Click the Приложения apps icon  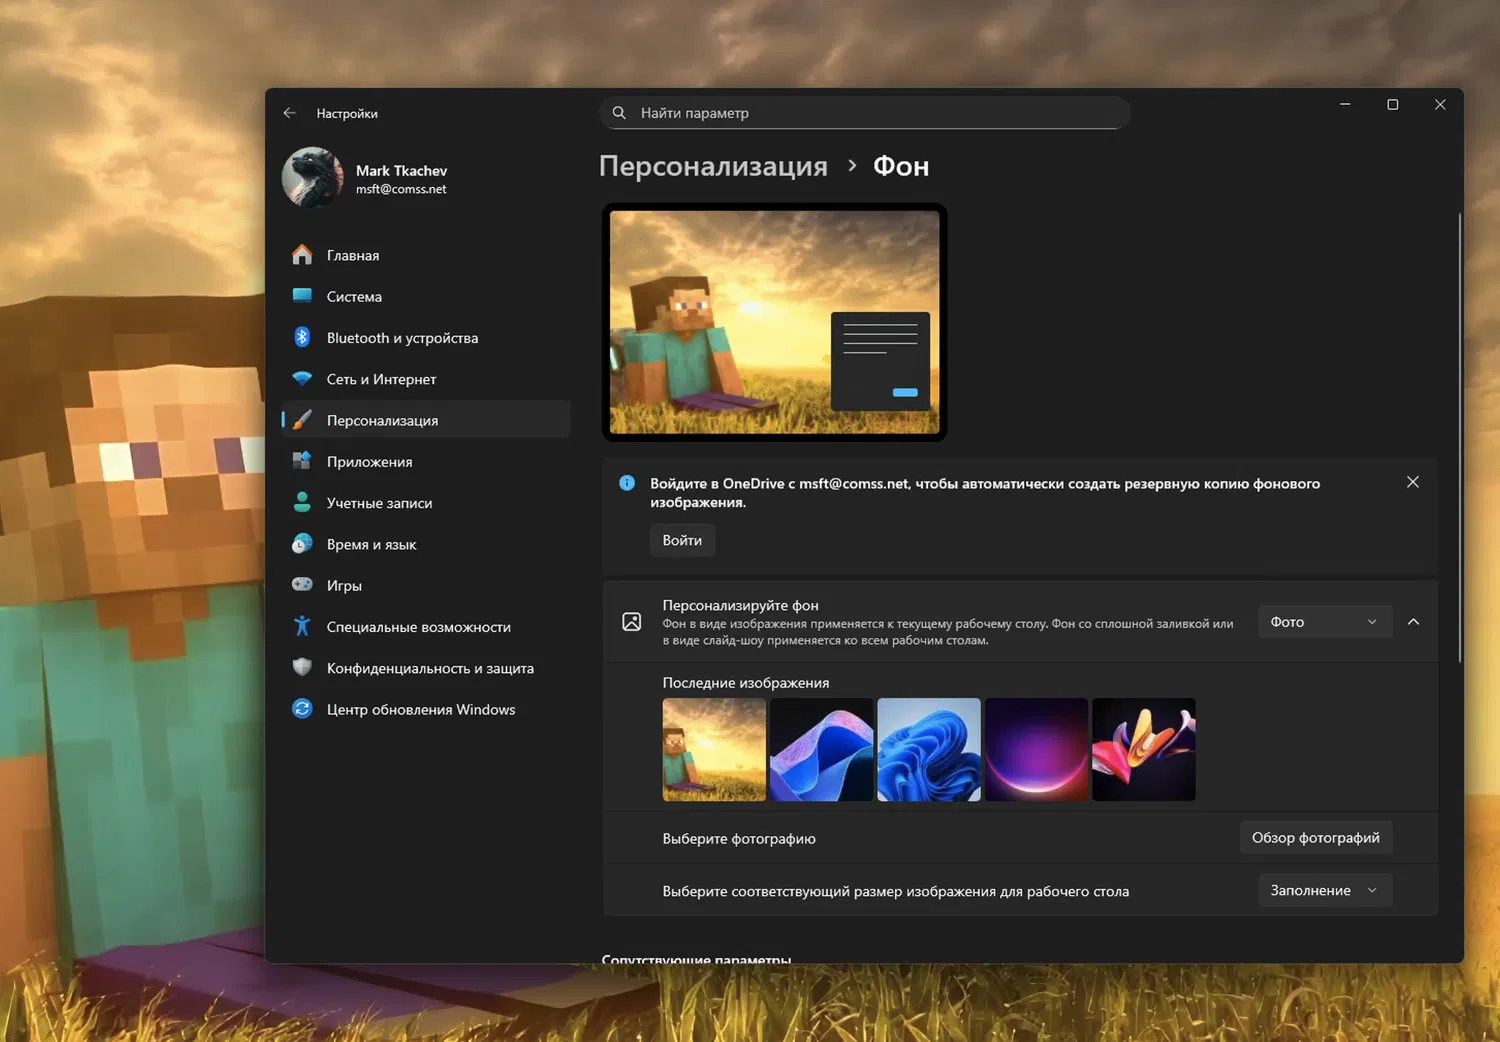point(302,461)
